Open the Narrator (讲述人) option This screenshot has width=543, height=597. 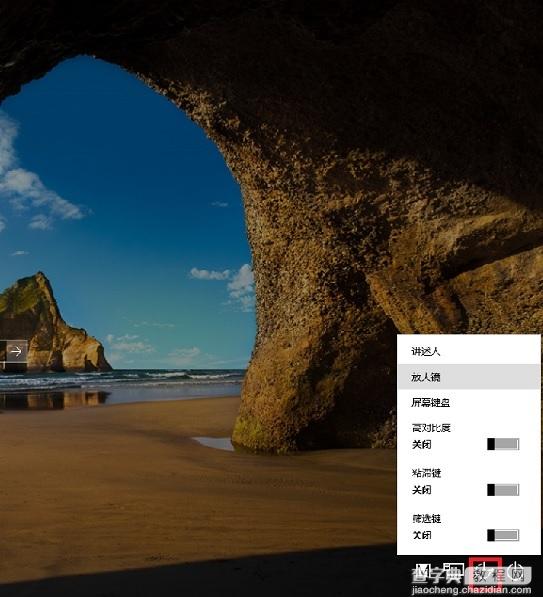(x=468, y=351)
